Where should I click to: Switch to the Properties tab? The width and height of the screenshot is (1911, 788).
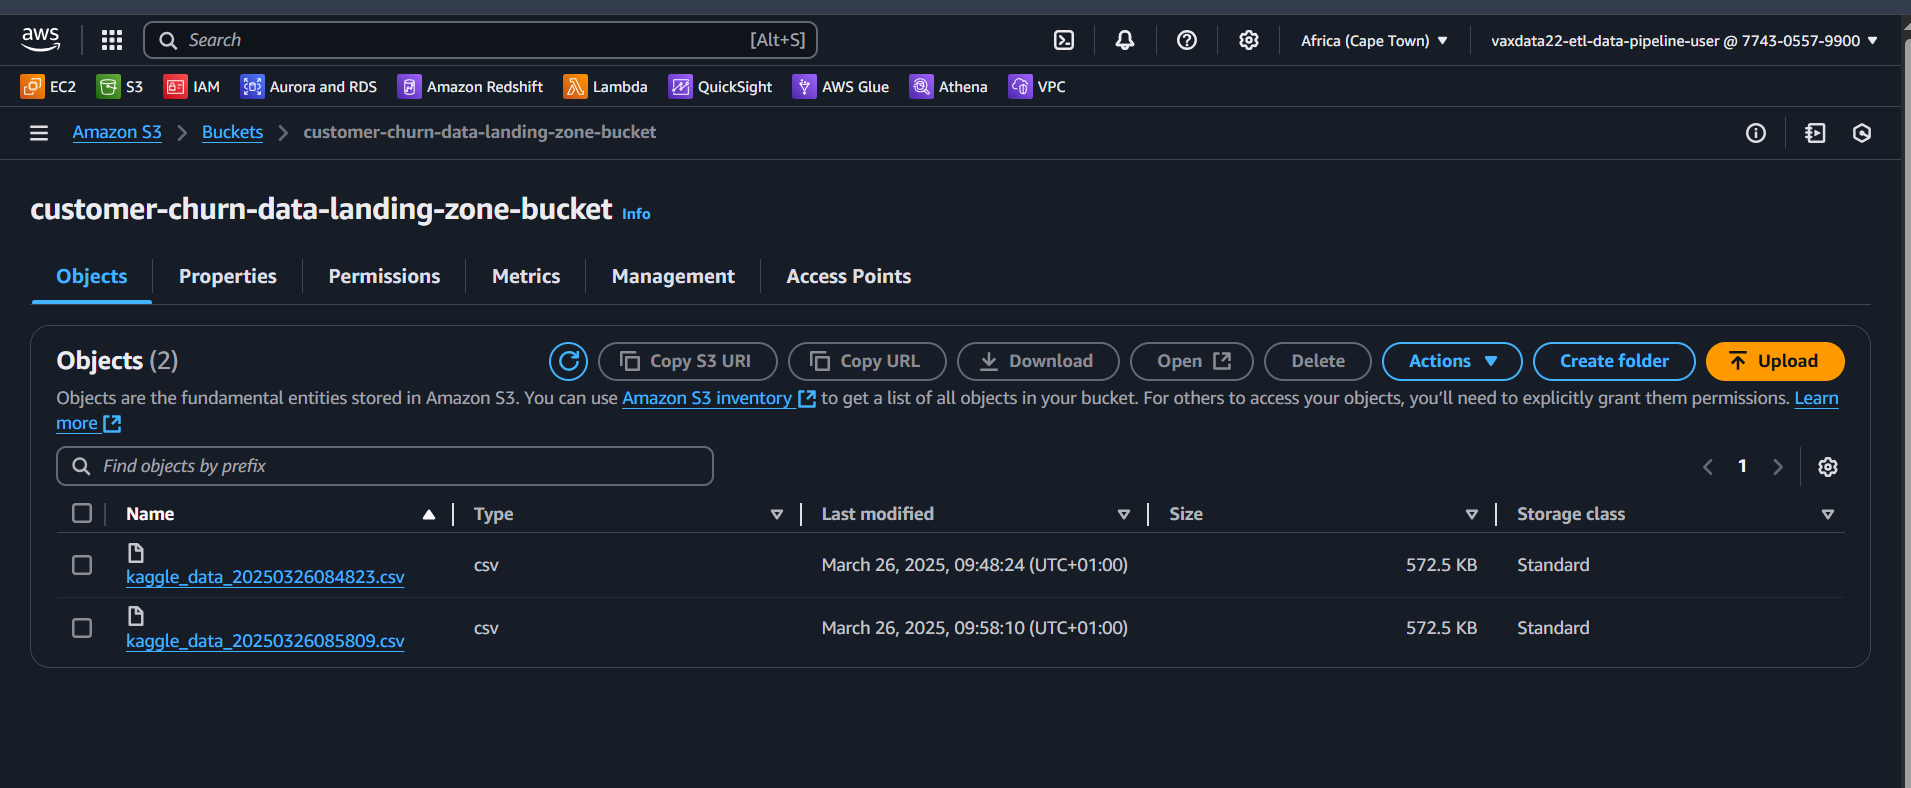coord(228,276)
